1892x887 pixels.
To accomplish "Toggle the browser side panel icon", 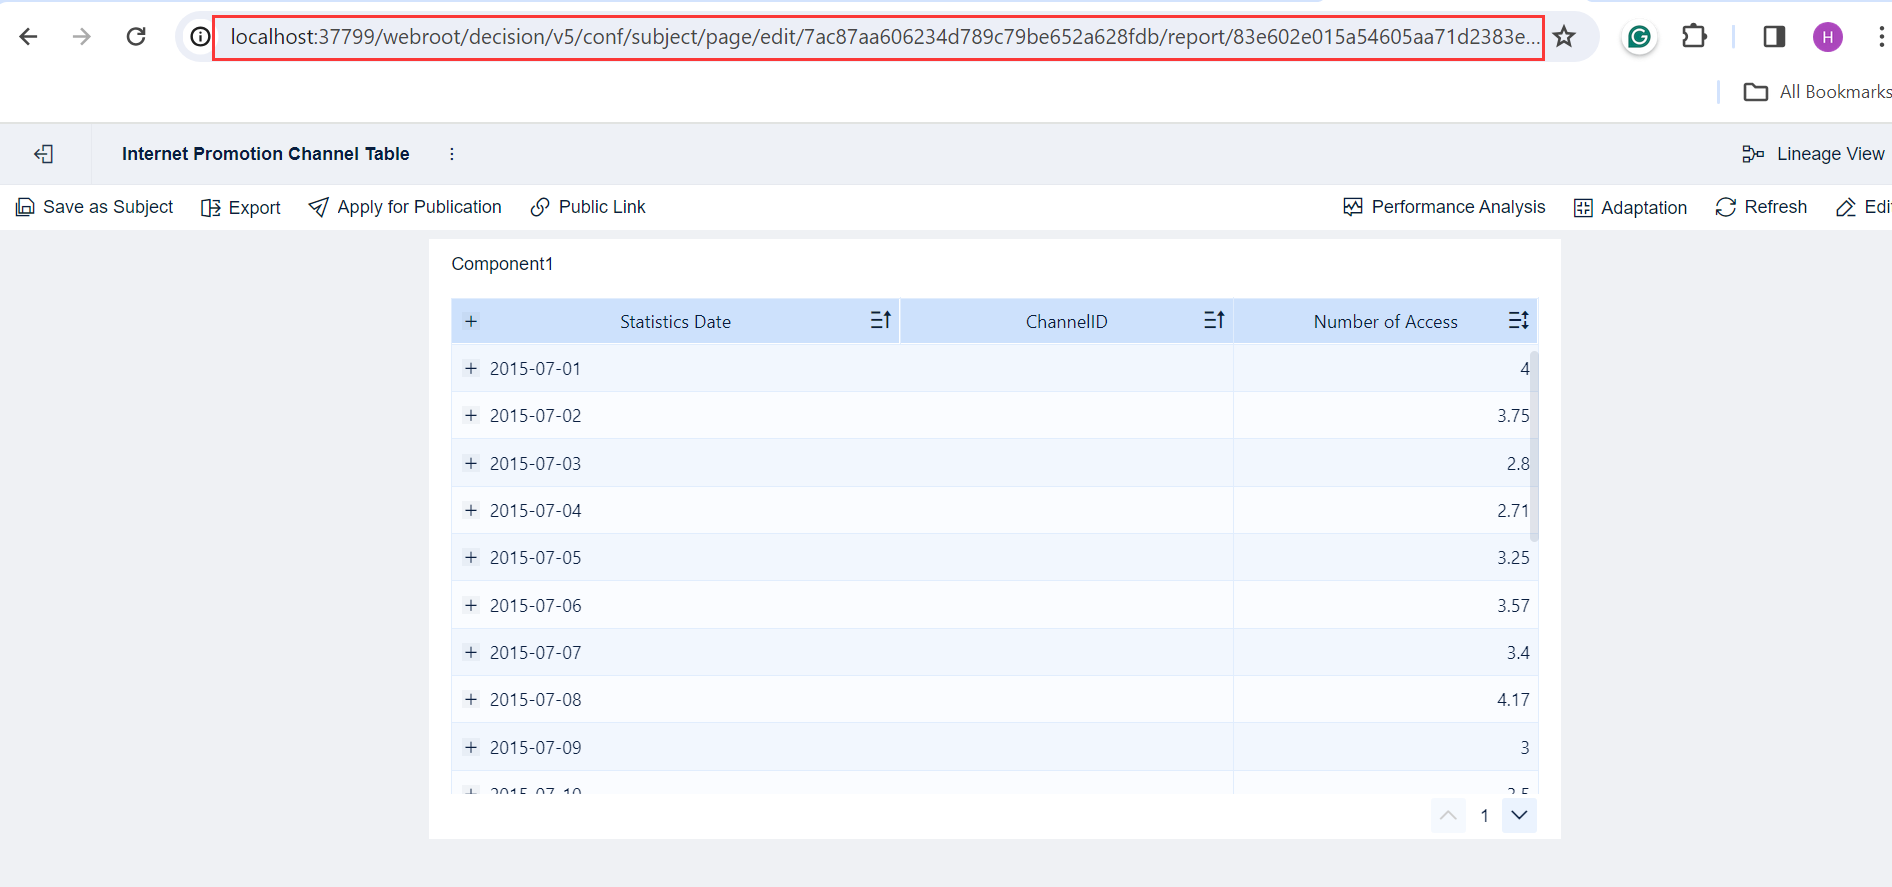I will pyautogui.click(x=1774, y=37).
